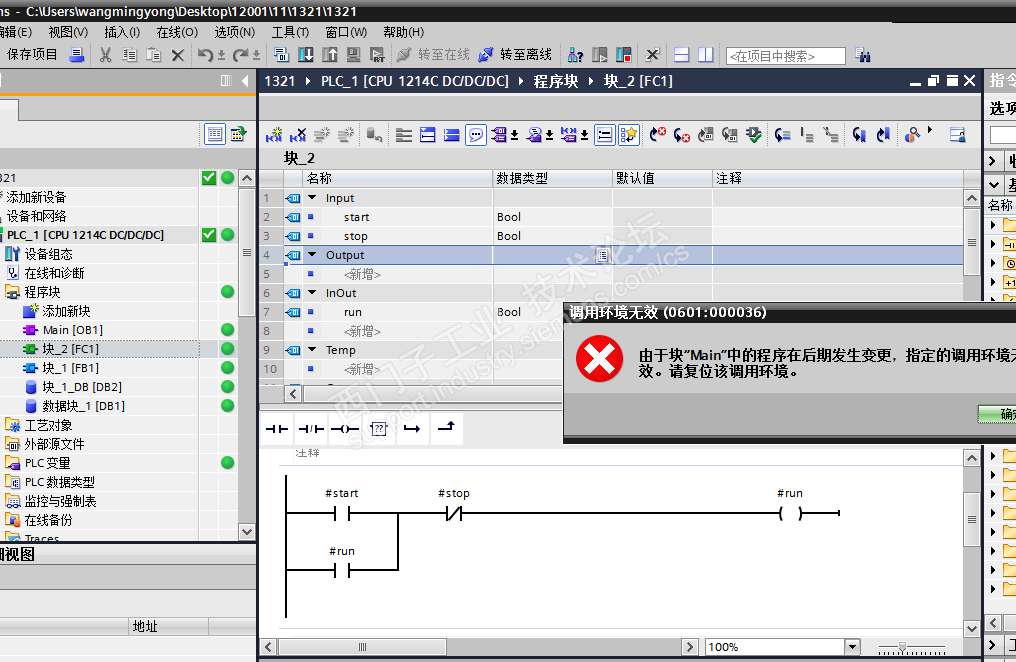This screenshot has width=1016, height=662.
Task: Toggle network comments display icon
Action: 604,135
